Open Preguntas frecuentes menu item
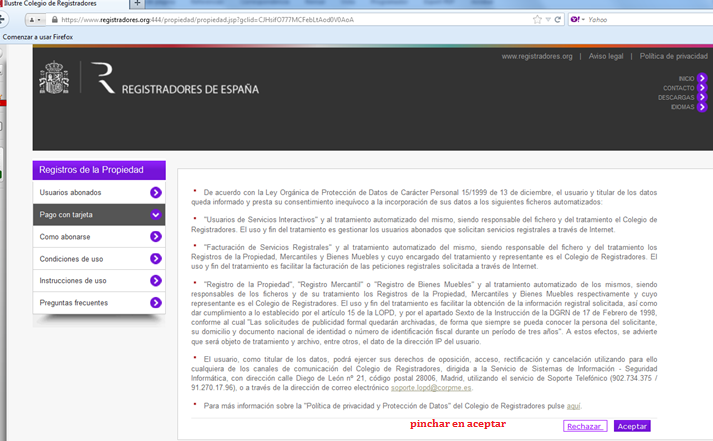Screen dimensions: 713x441 pyautogui.click(x=73, y=303)
